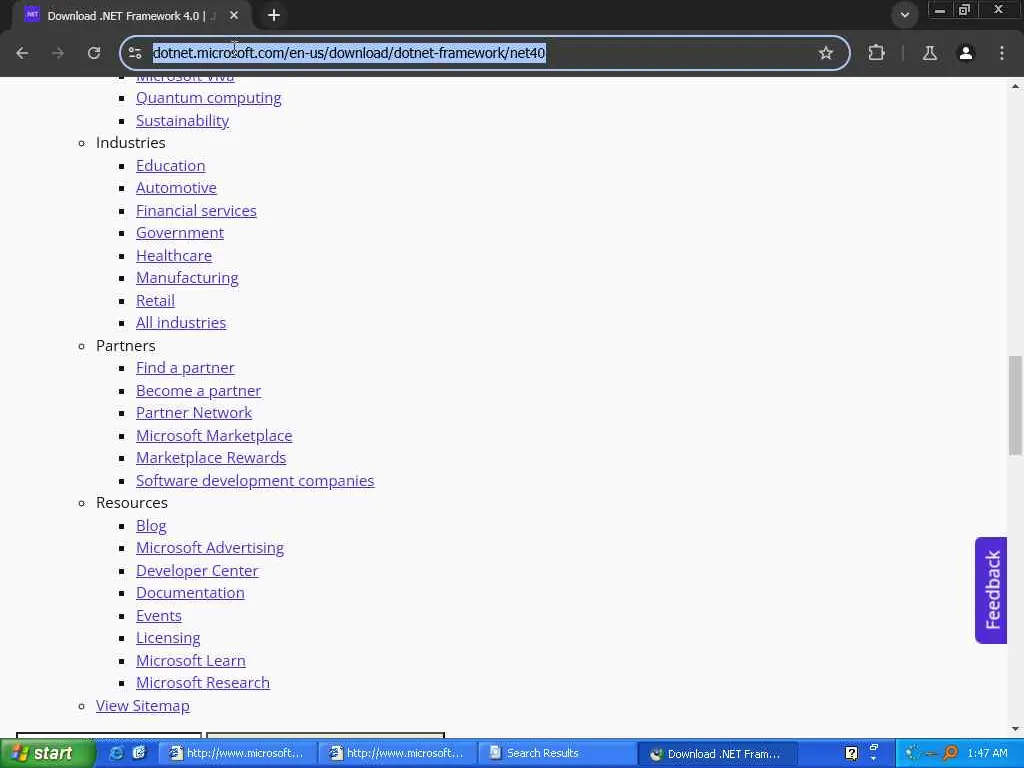Open the Licensing link

[x=168, y=638]
